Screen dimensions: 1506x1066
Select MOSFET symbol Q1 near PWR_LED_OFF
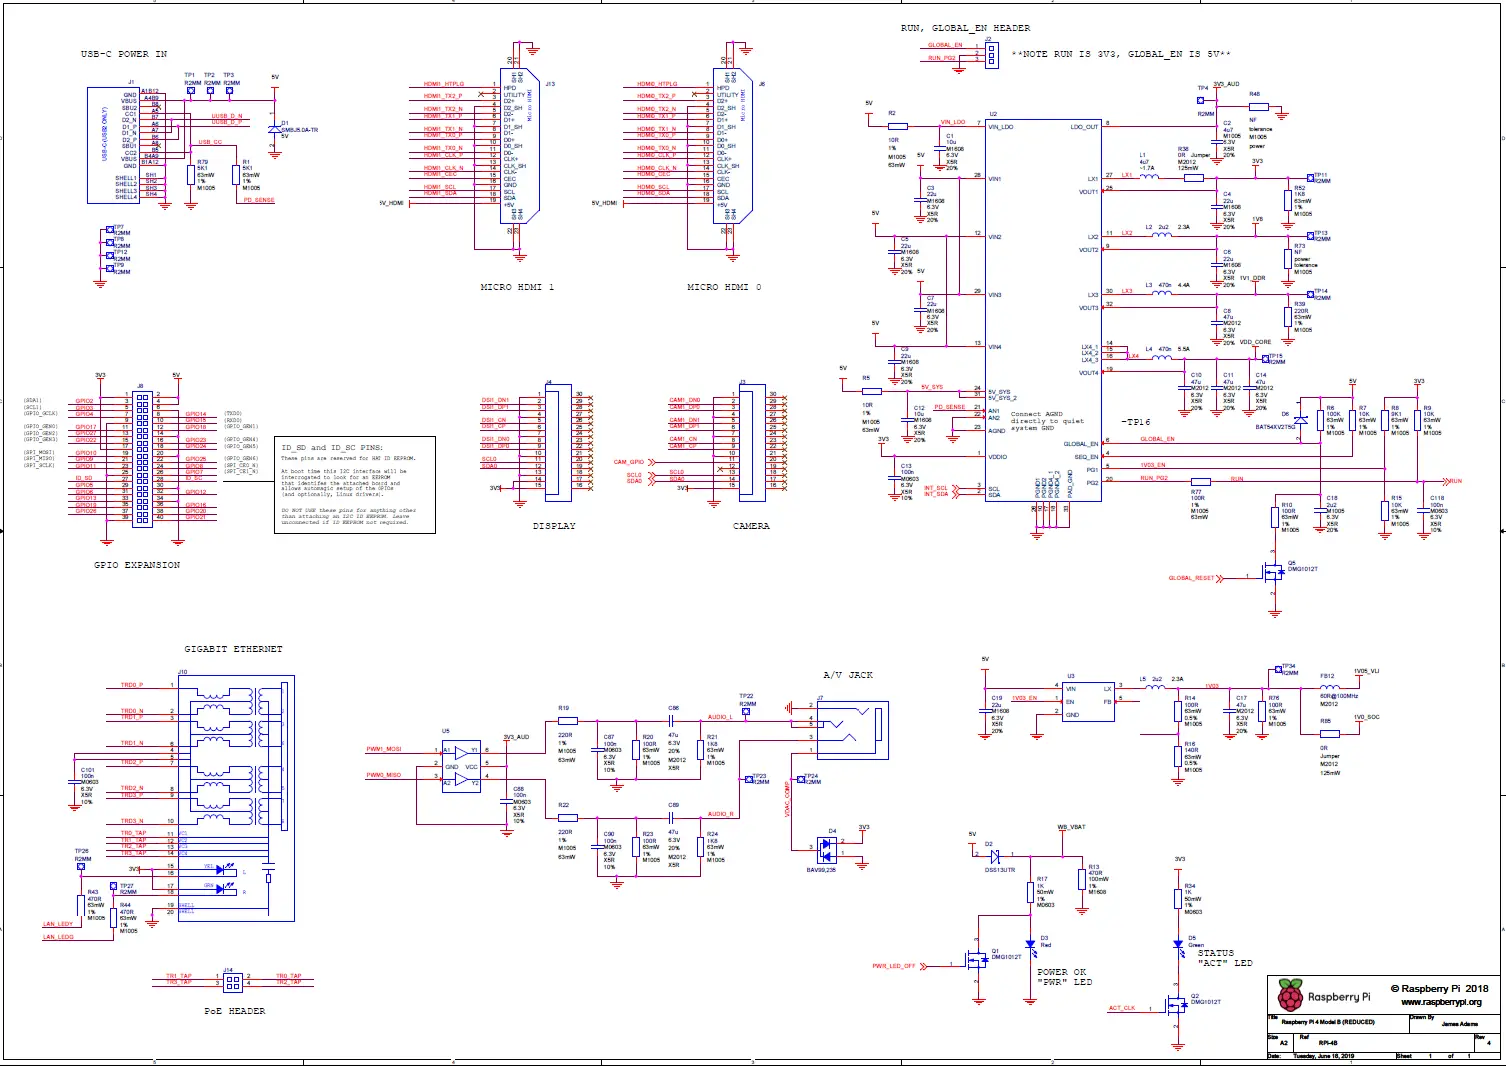[x=976, y=960]
